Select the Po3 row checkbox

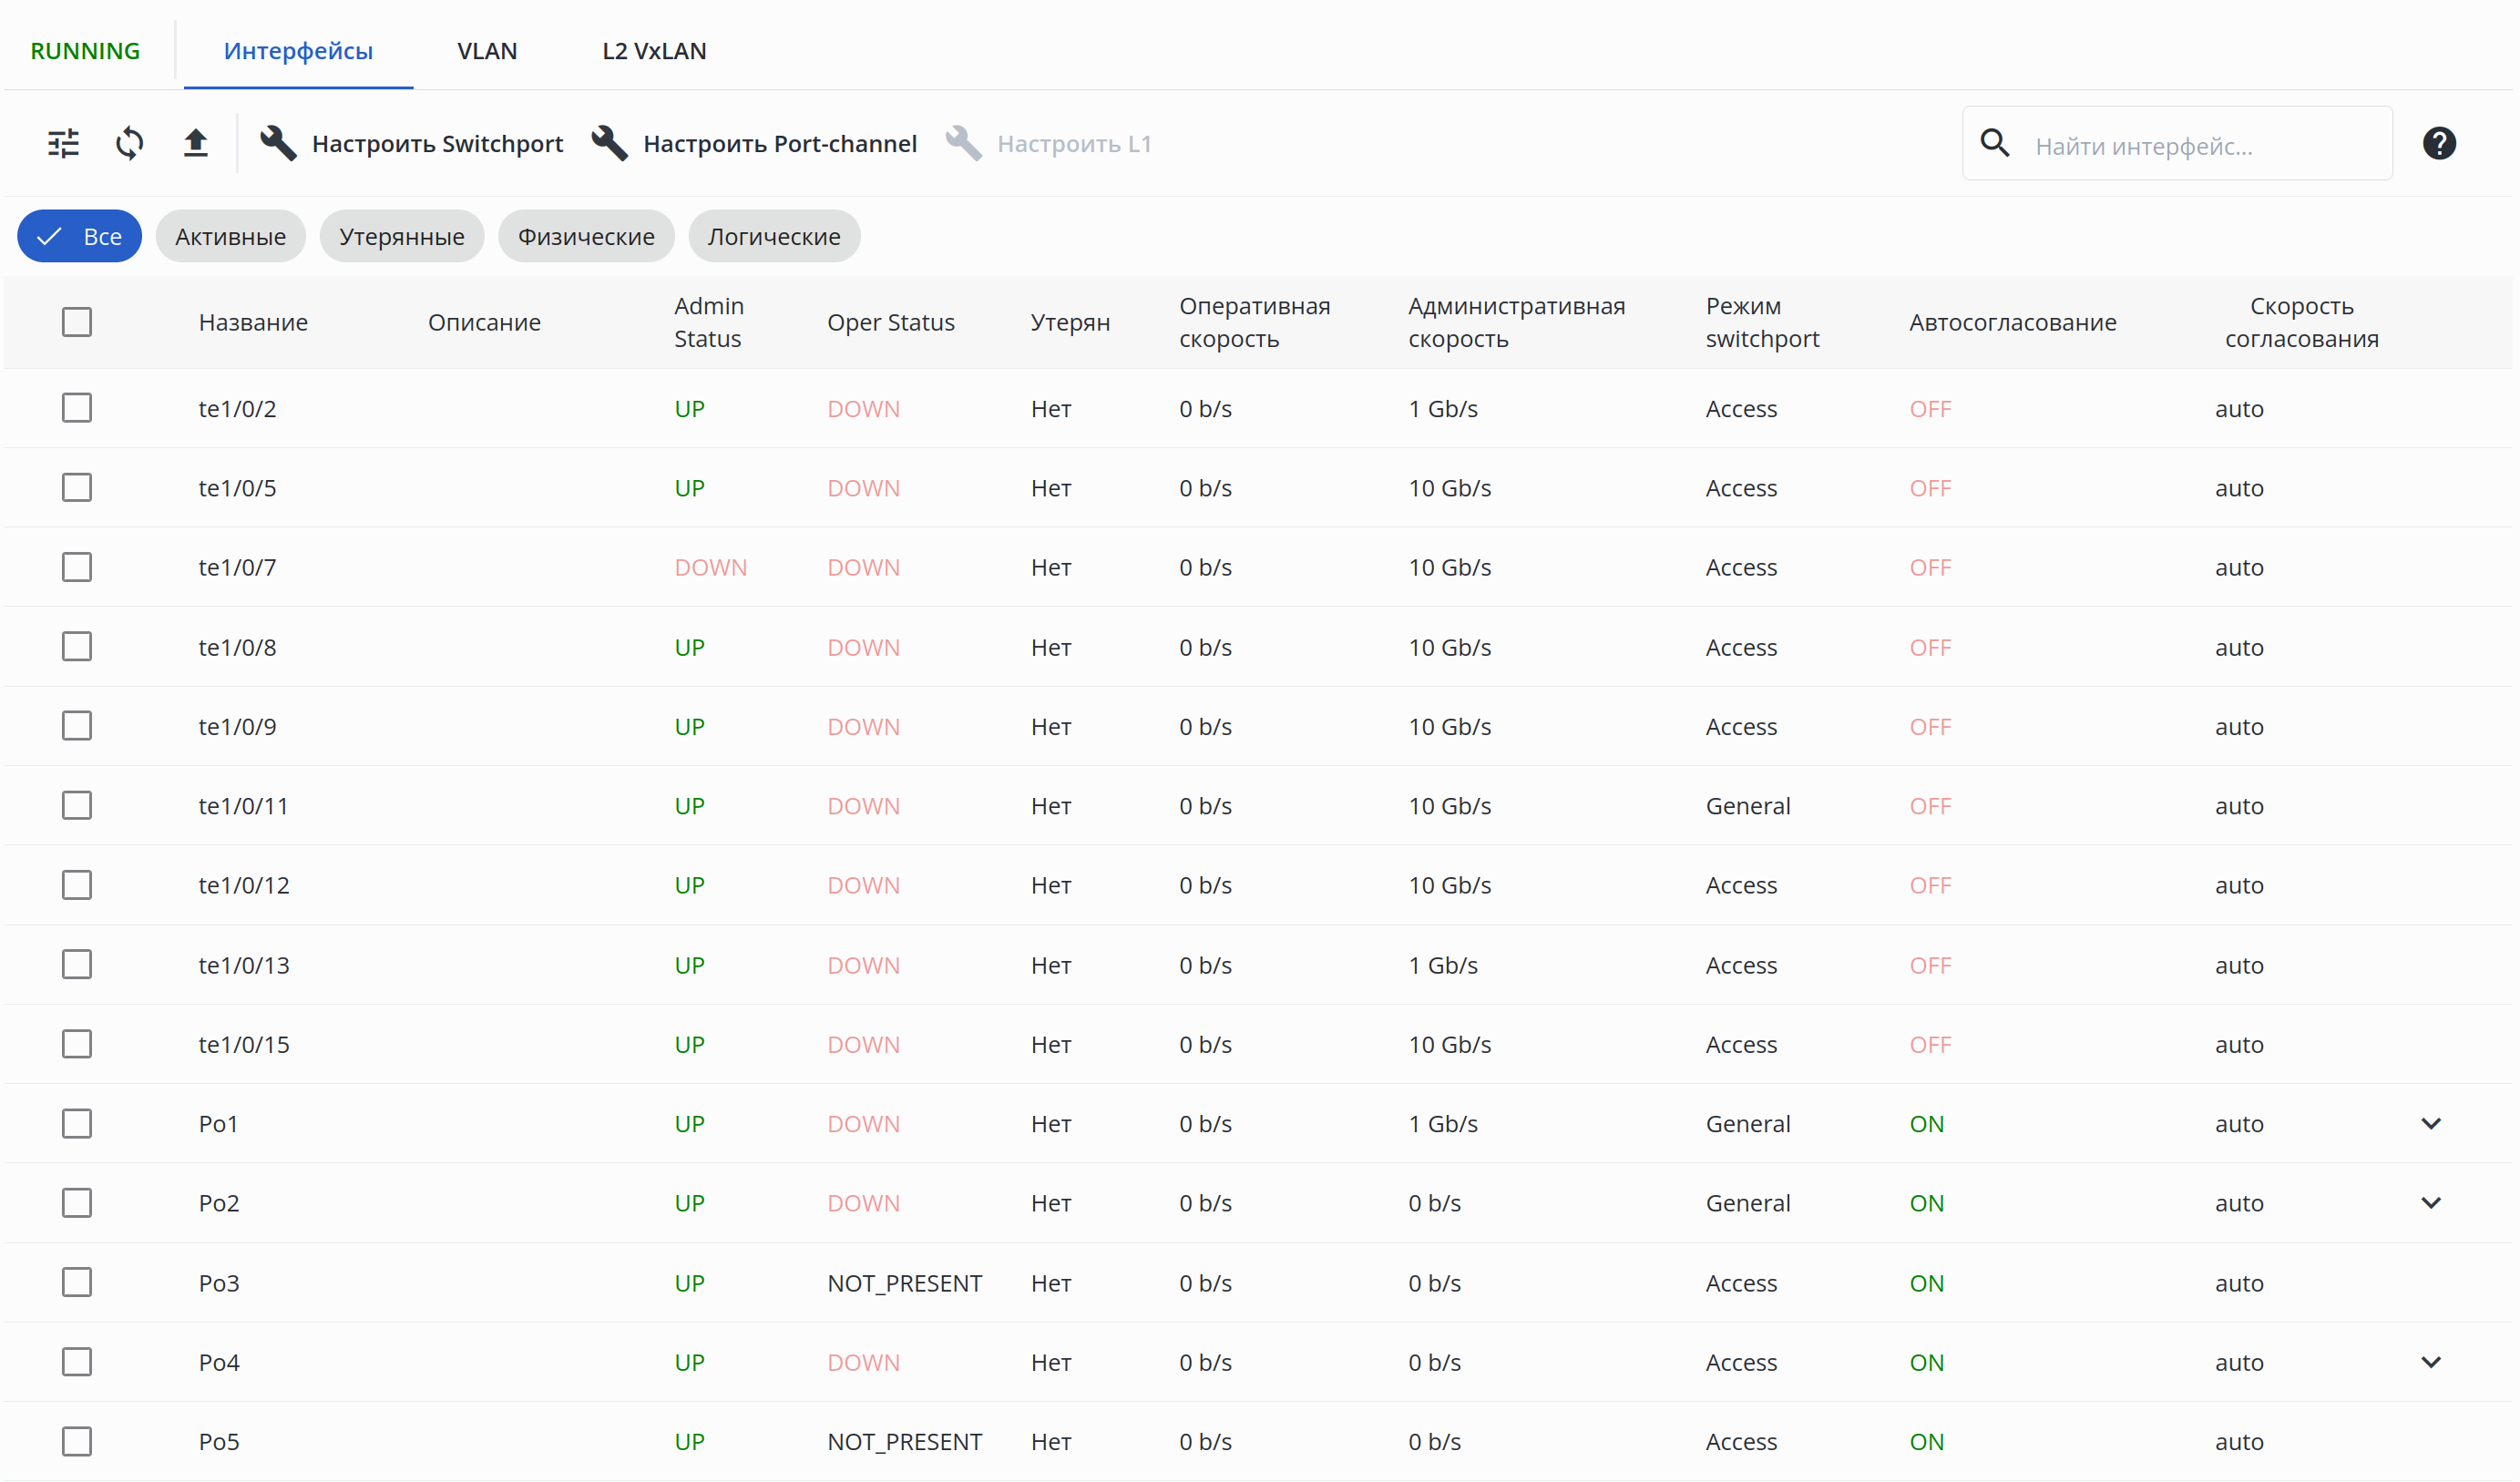coord(77,1282)
